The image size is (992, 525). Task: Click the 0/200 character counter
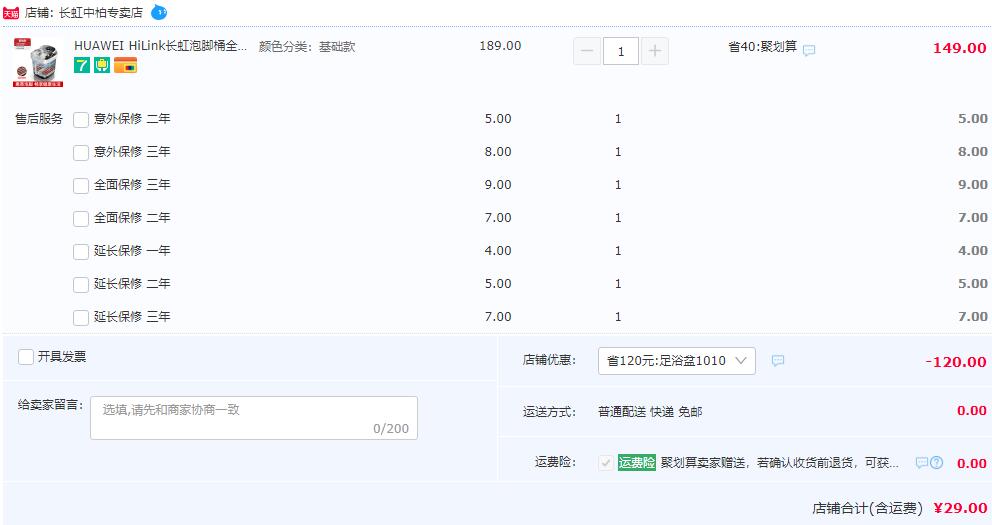(x=390, y=428)
